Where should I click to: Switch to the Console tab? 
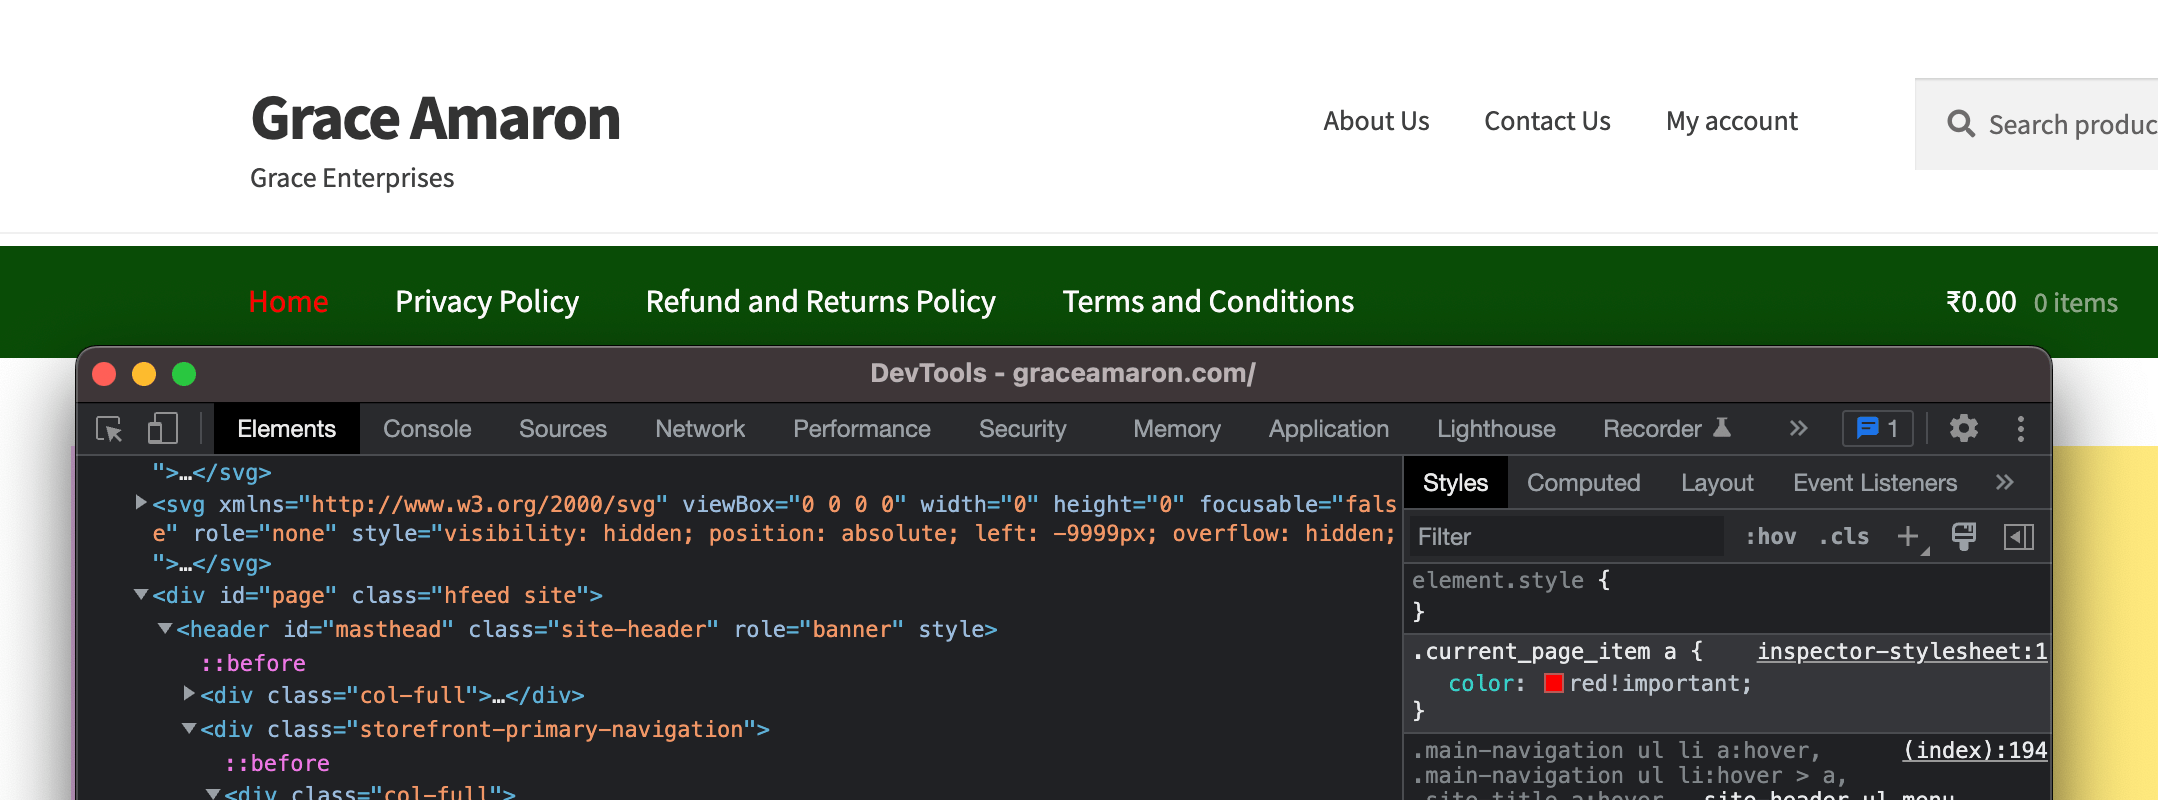(x=427, y=429)
